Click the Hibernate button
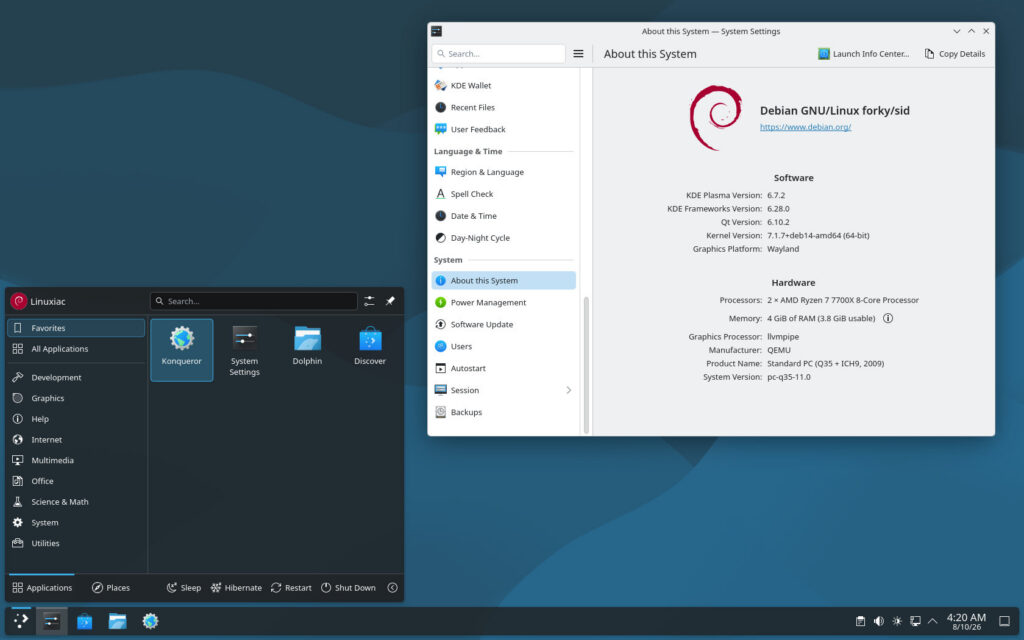 (x=236, y=588)
